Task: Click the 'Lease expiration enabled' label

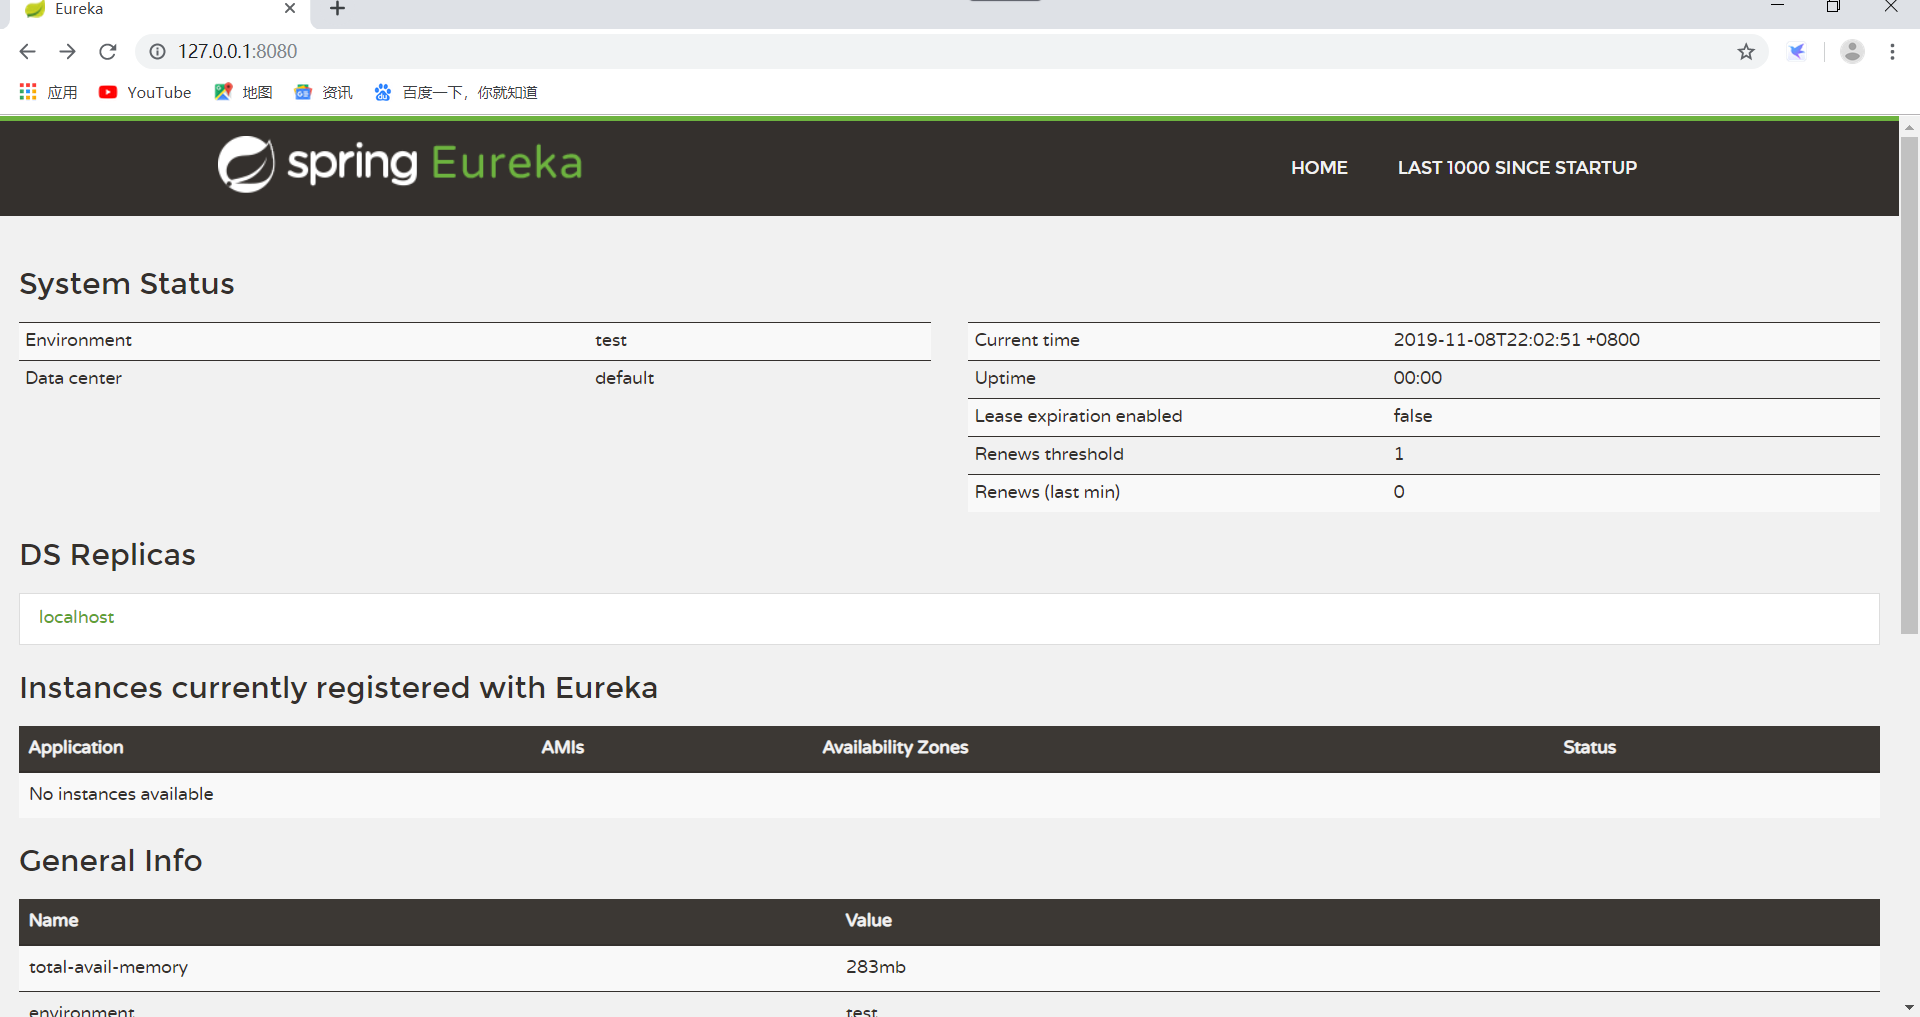Action: [1078, 416]
